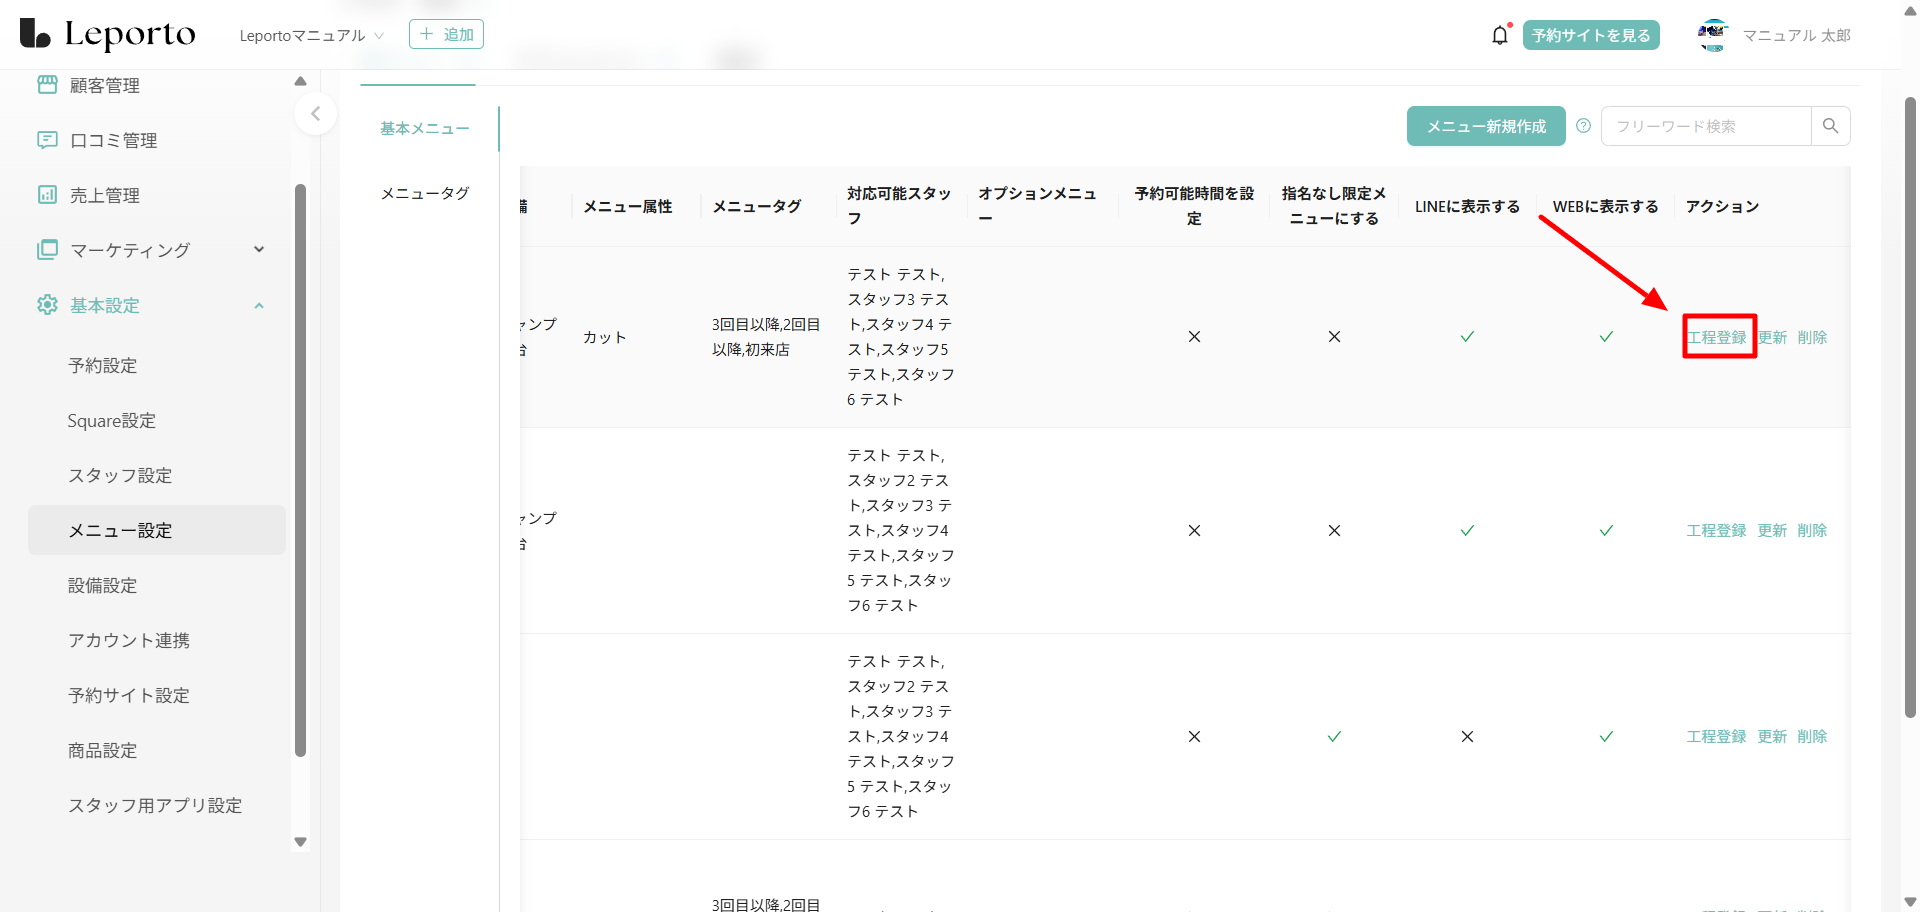Screen dimensions: 1920x912
Task: Click 予約可能時間 cross in second row
Action: (x=1194, y=530)
